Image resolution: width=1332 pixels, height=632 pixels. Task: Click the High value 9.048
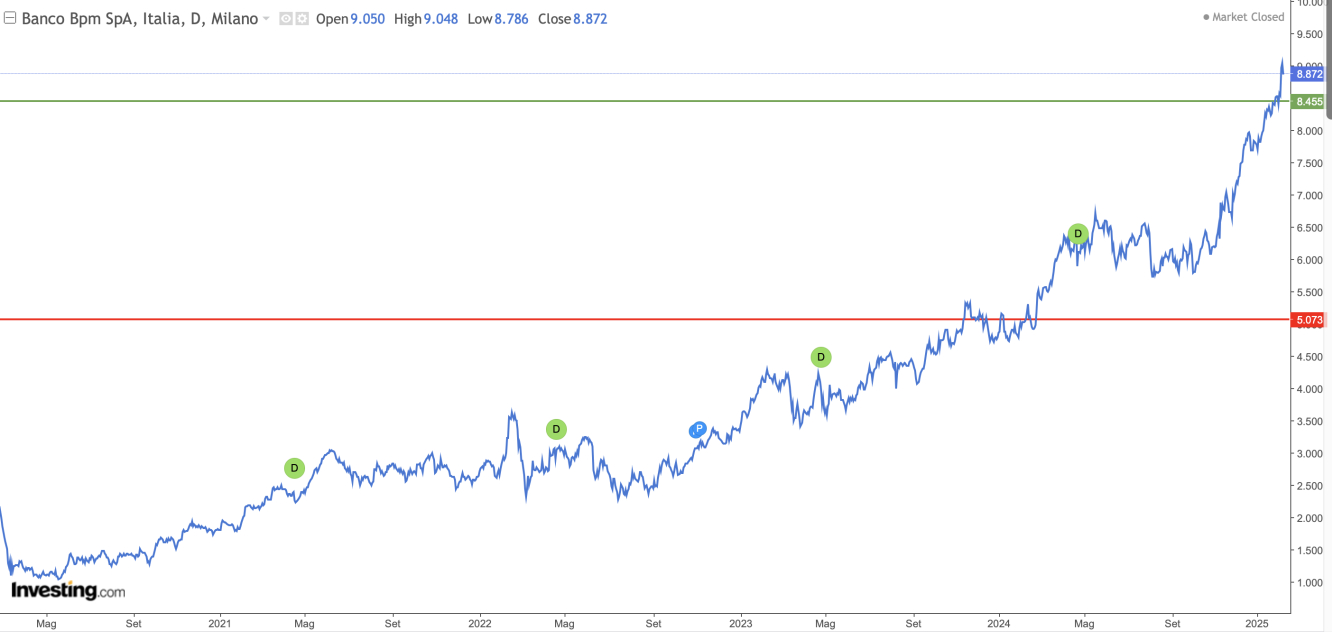441,19
